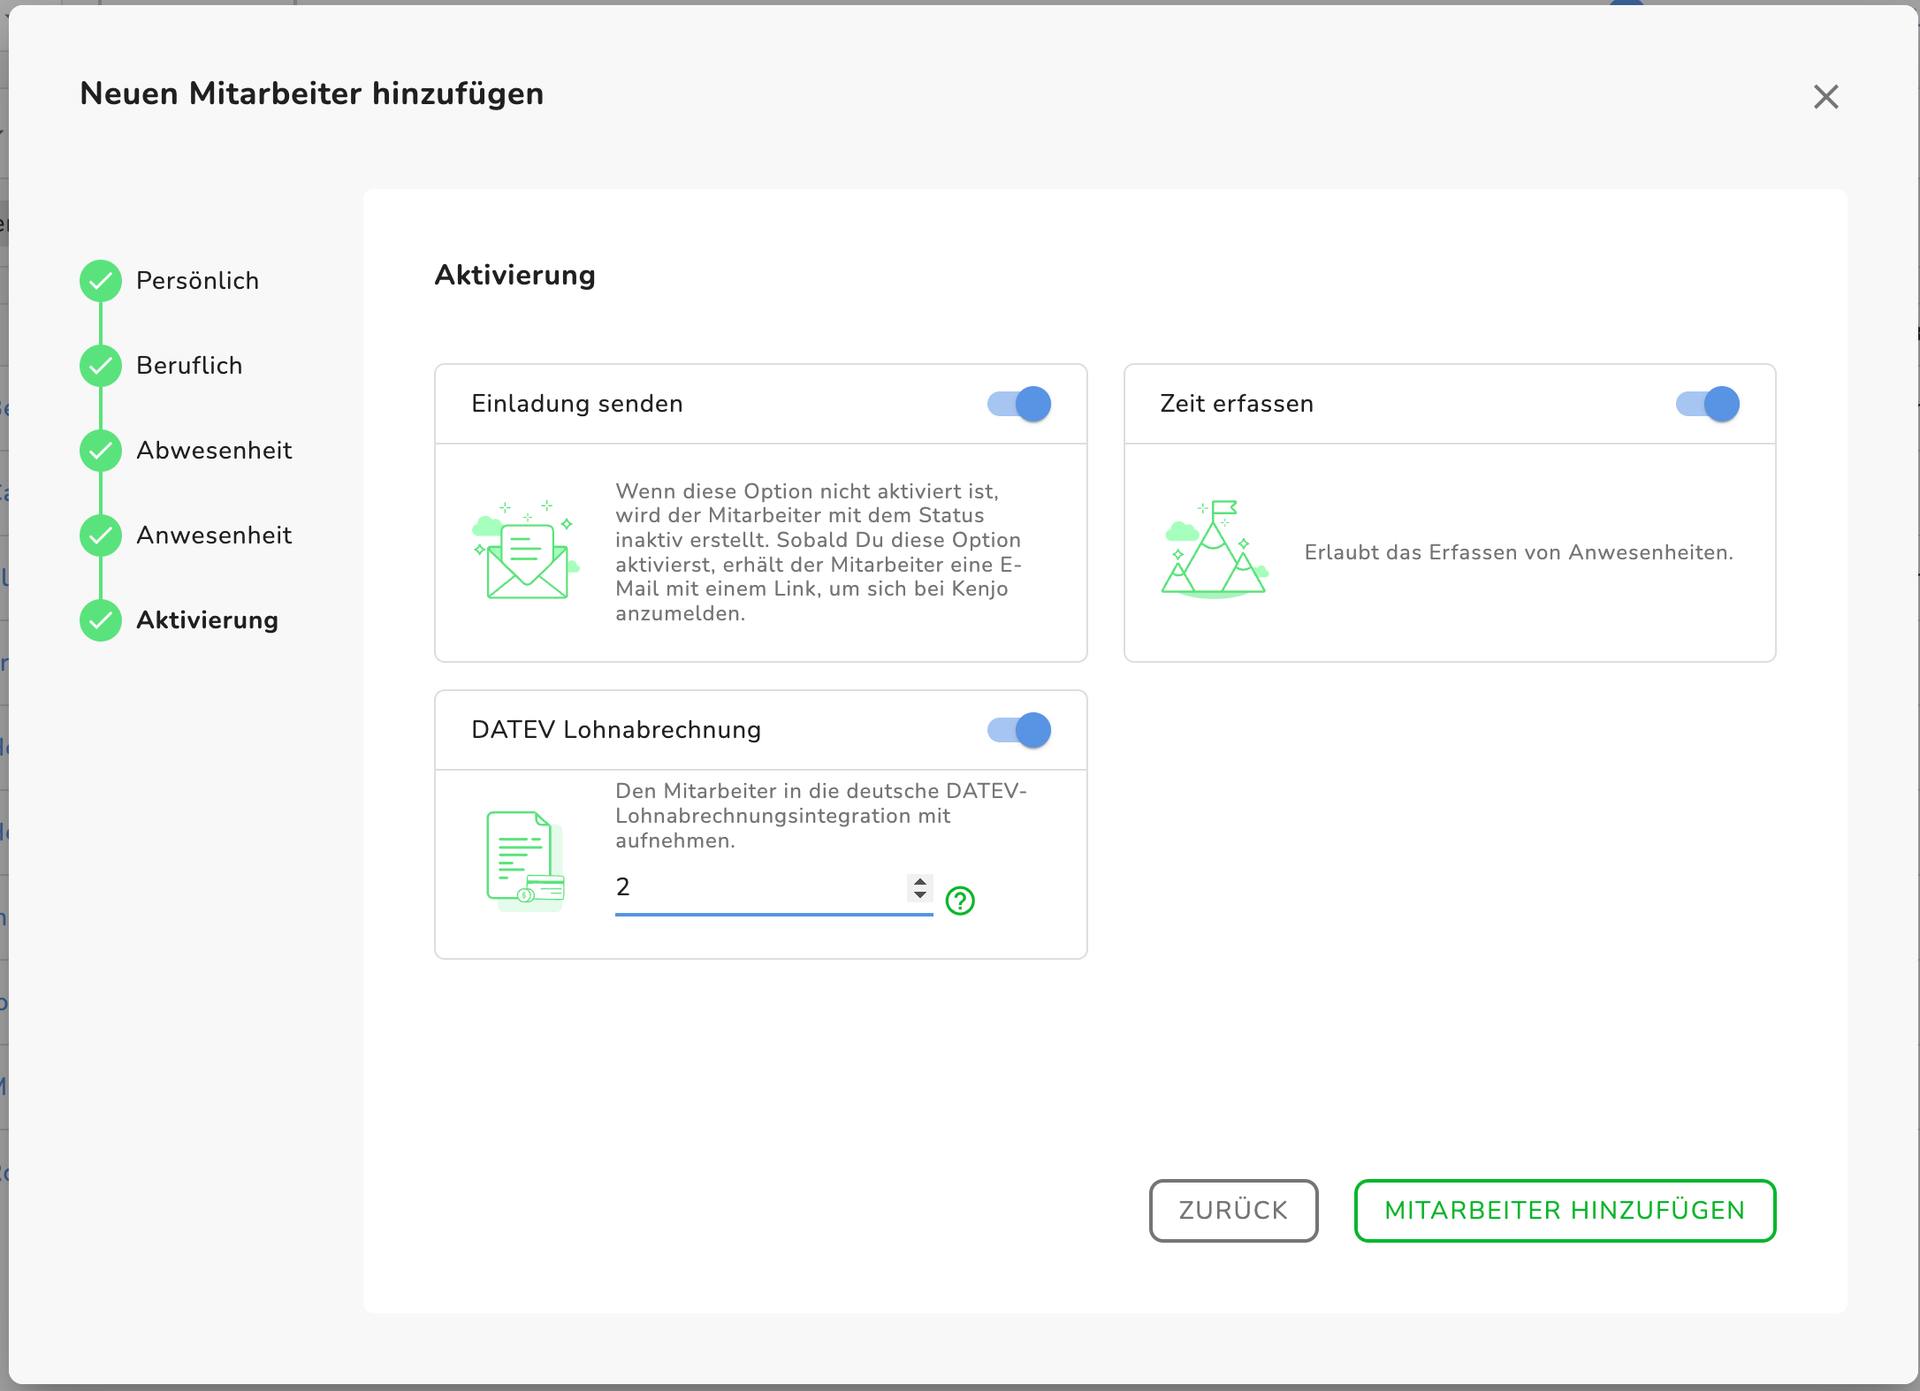This screenshot has height=1391, width=1920.
Task: Click the checkmark icon next to Beruflich
Action: coord(101,366)
